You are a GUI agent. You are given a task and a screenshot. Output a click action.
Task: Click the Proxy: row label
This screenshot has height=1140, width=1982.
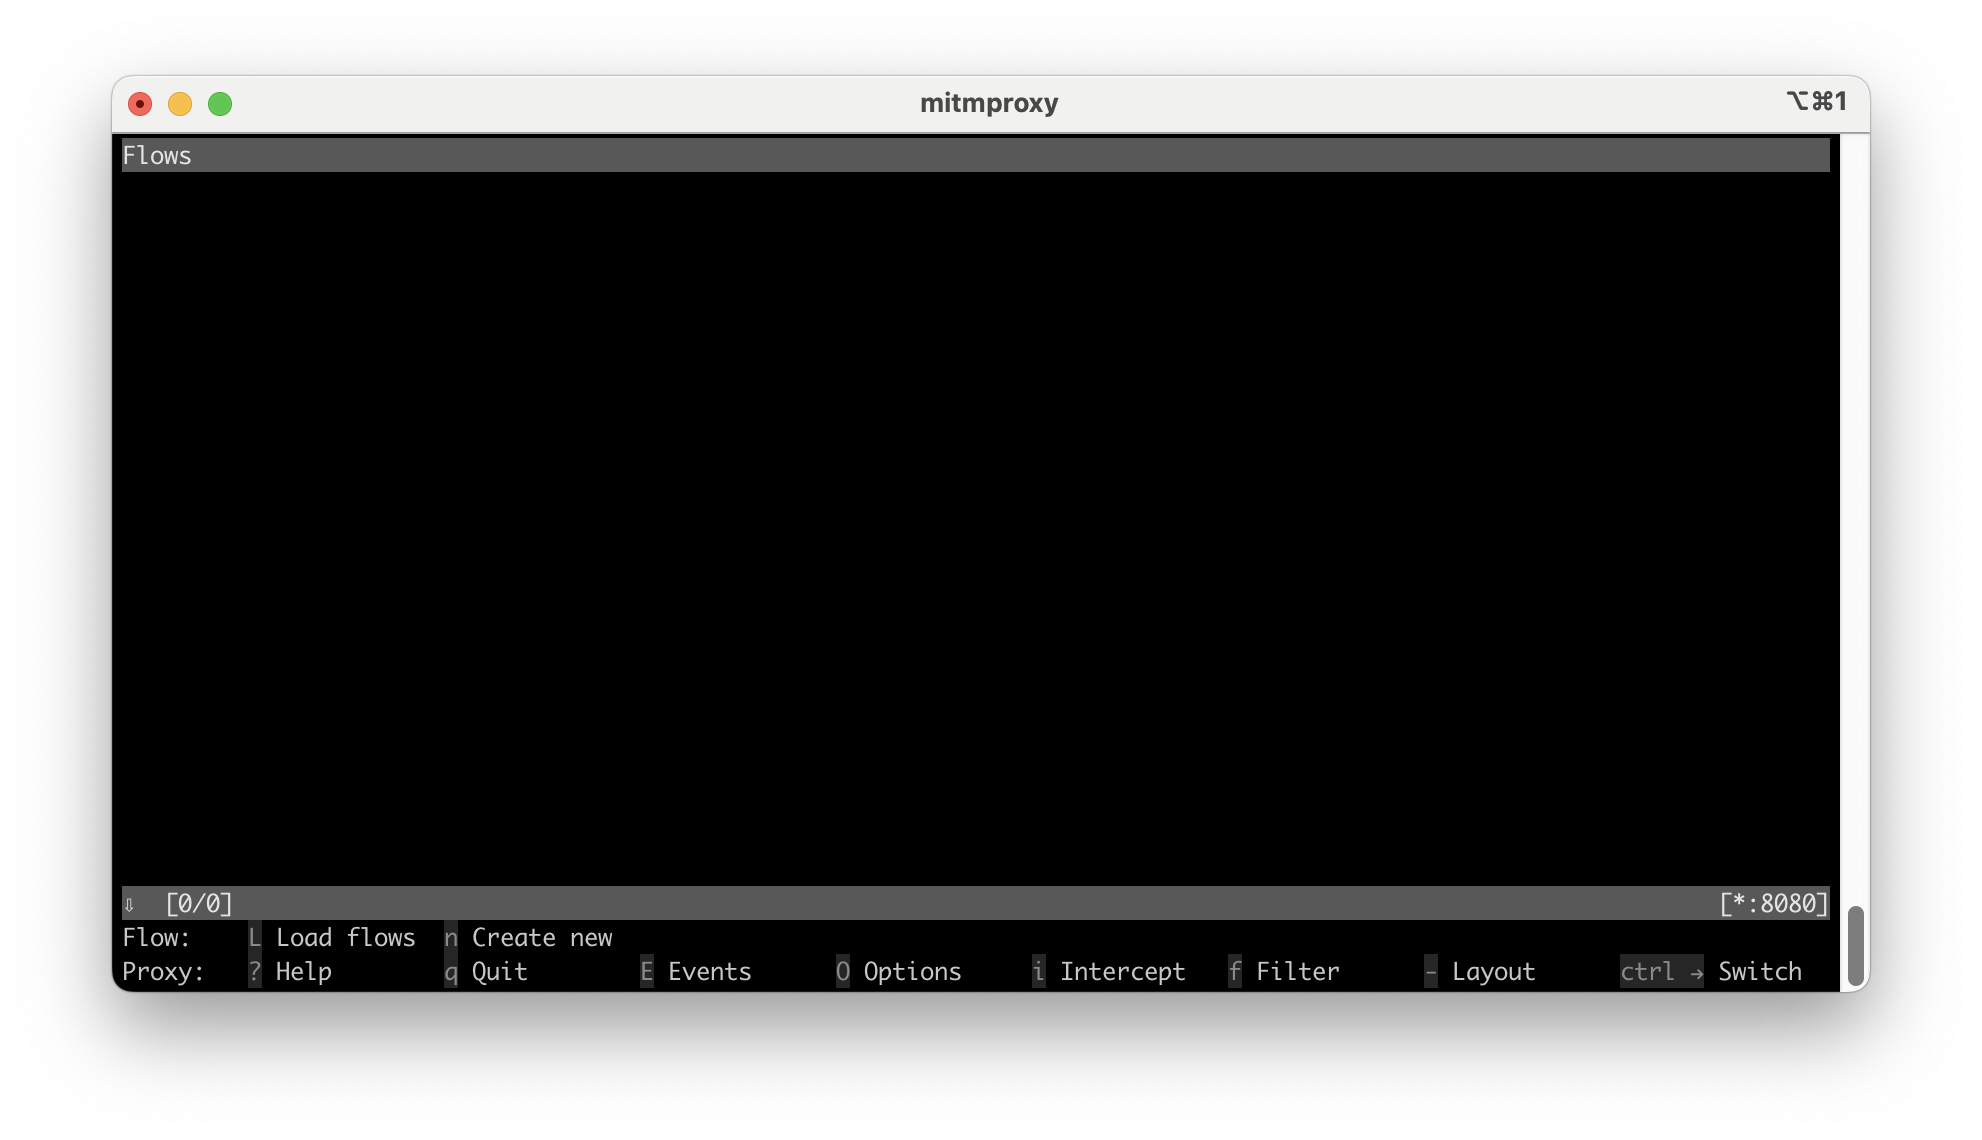tap(163, 971)
